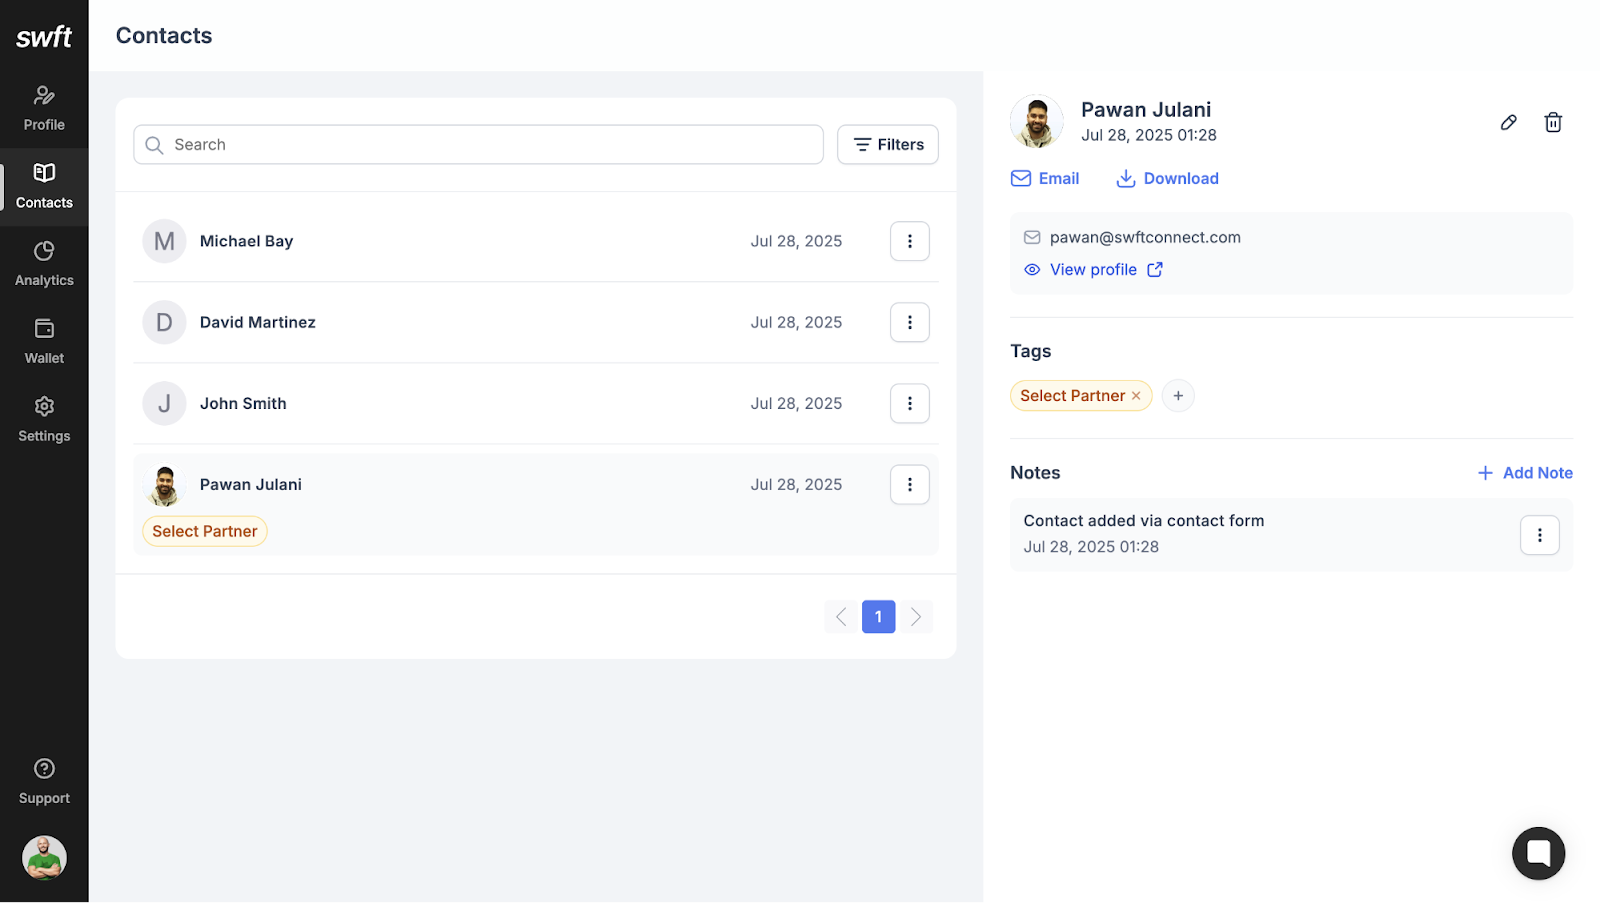Open the user avatar in sidebar
The image size is (1600, 903).
(x=44, y=858)
